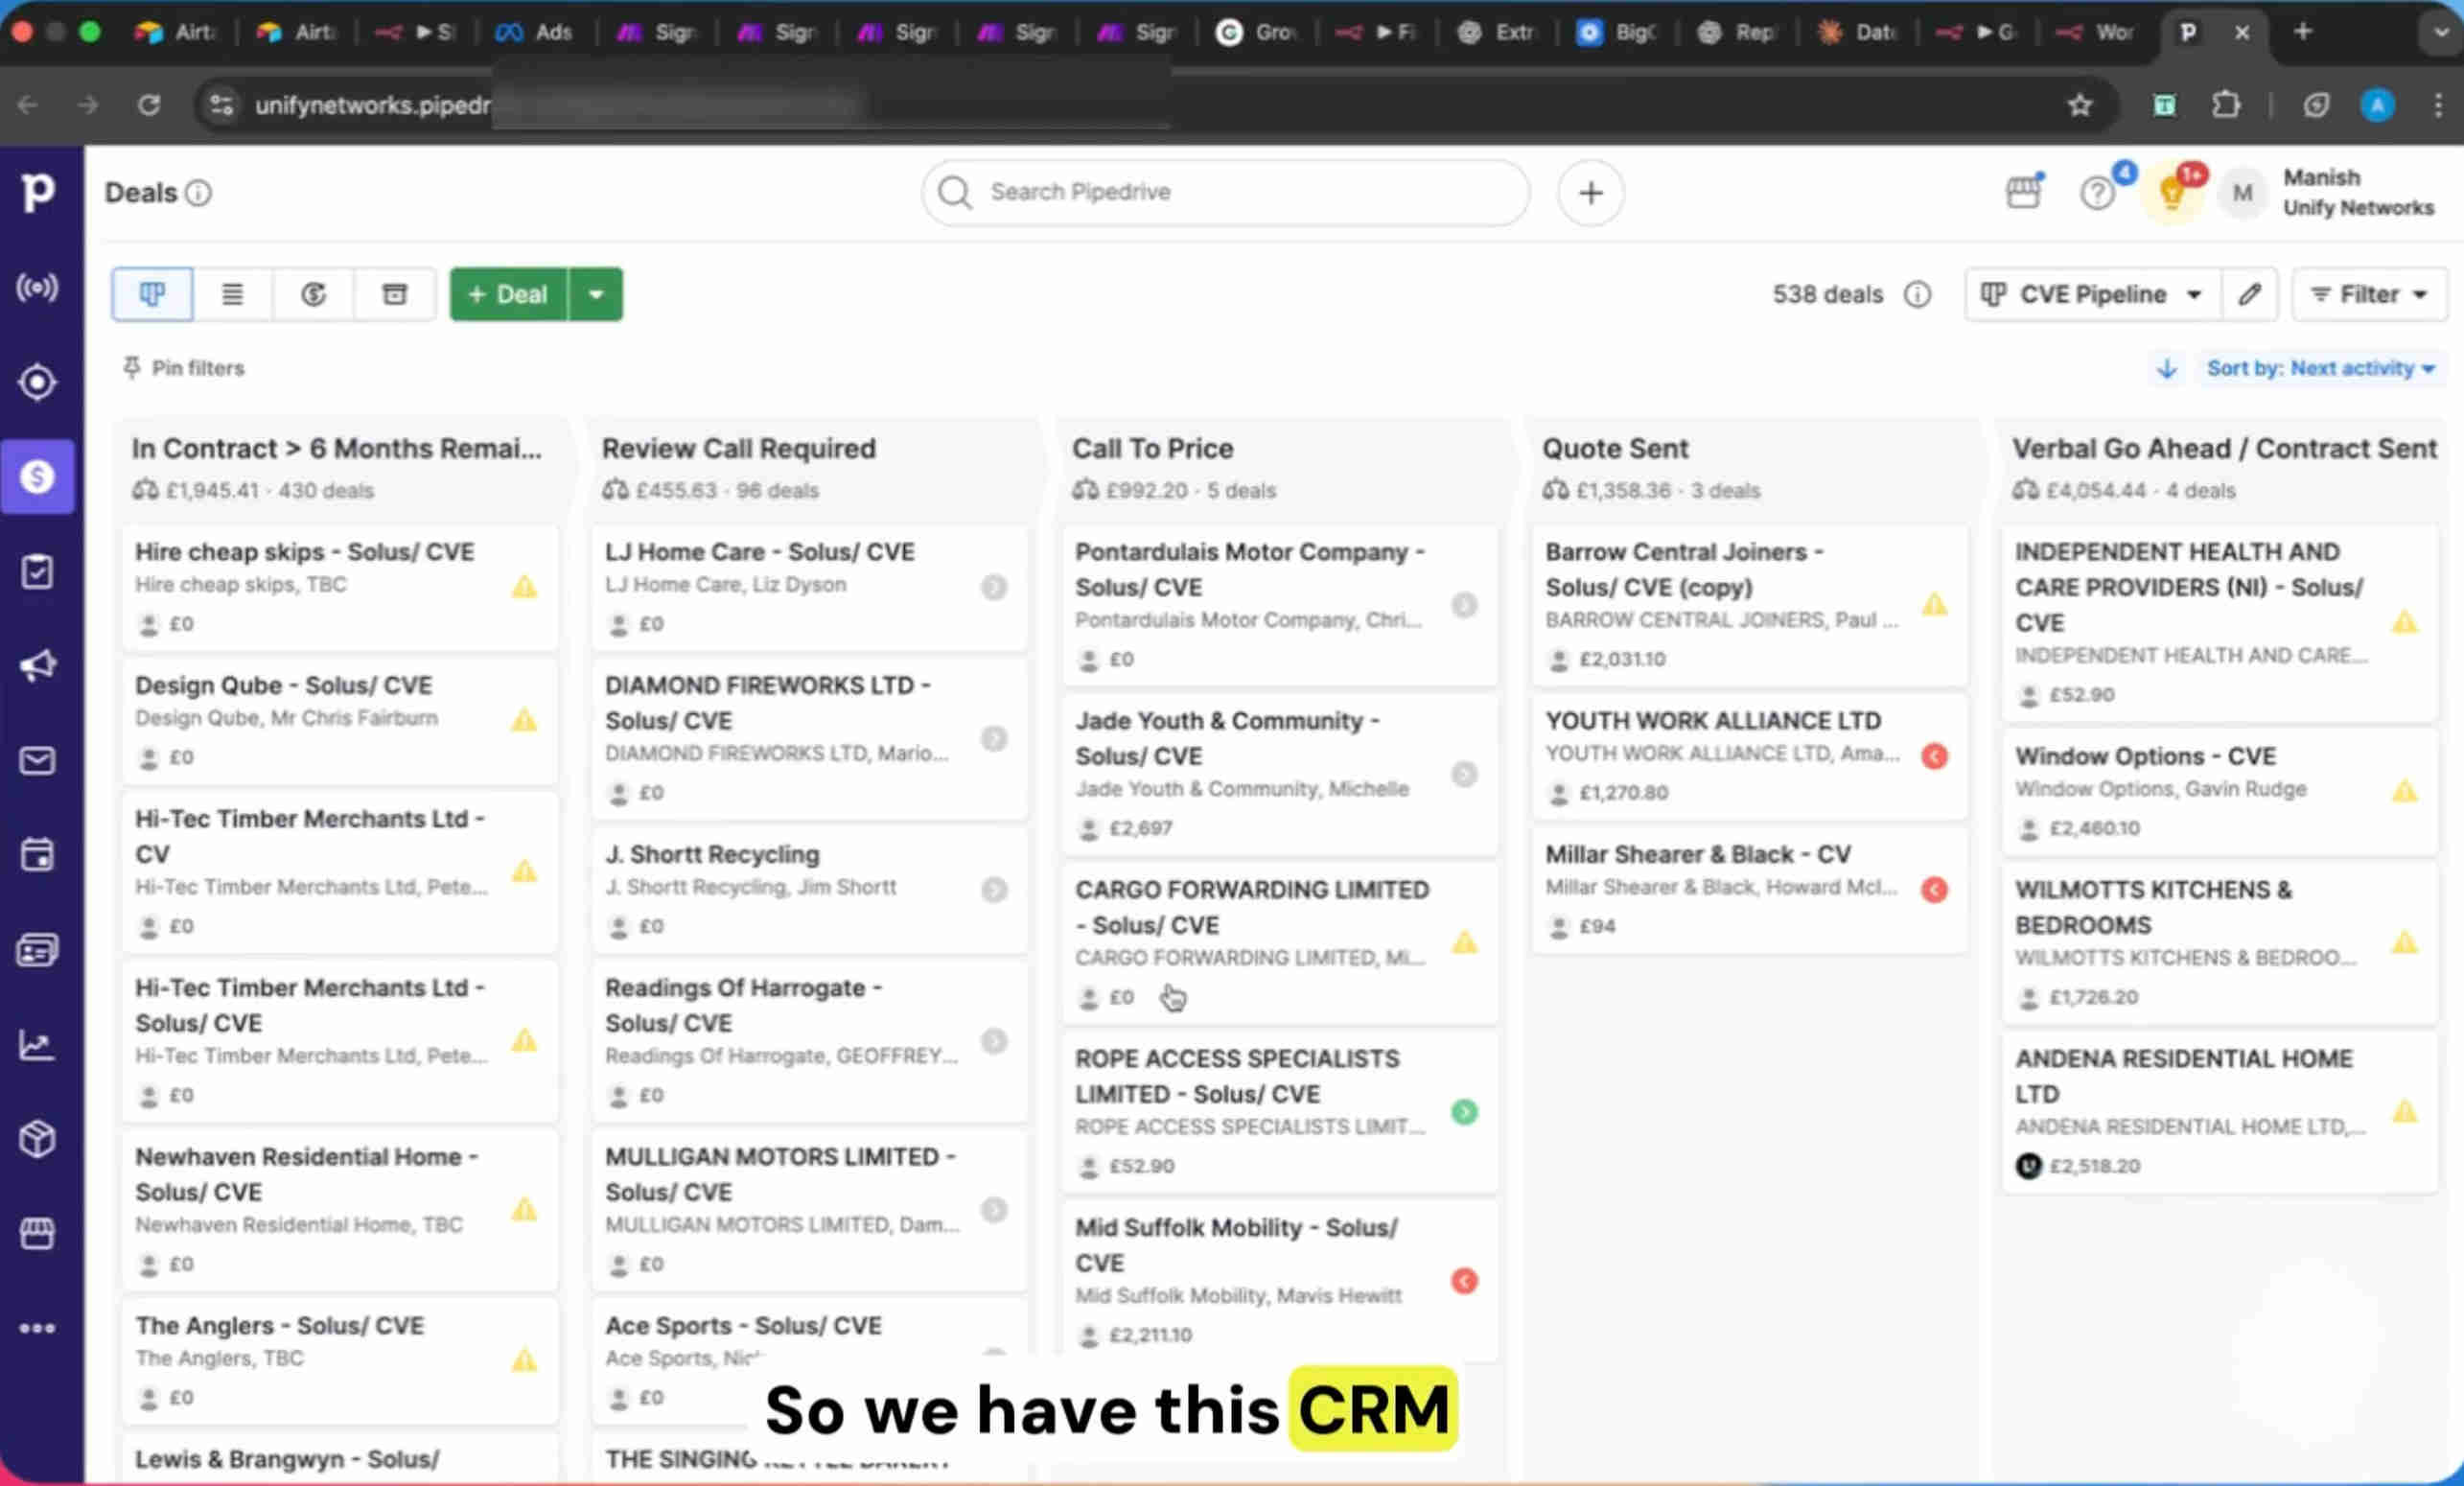Click warning icon on Design Qube deal

[524, 720]
